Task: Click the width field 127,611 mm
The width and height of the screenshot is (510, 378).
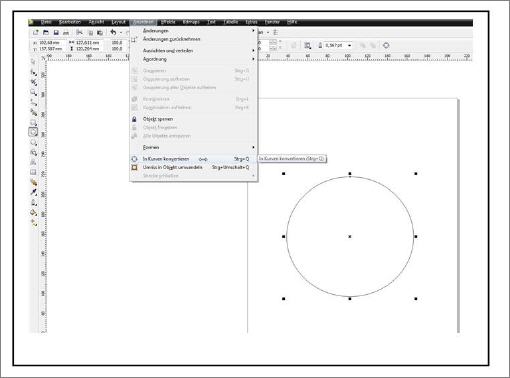Action: tap(88, 43)
